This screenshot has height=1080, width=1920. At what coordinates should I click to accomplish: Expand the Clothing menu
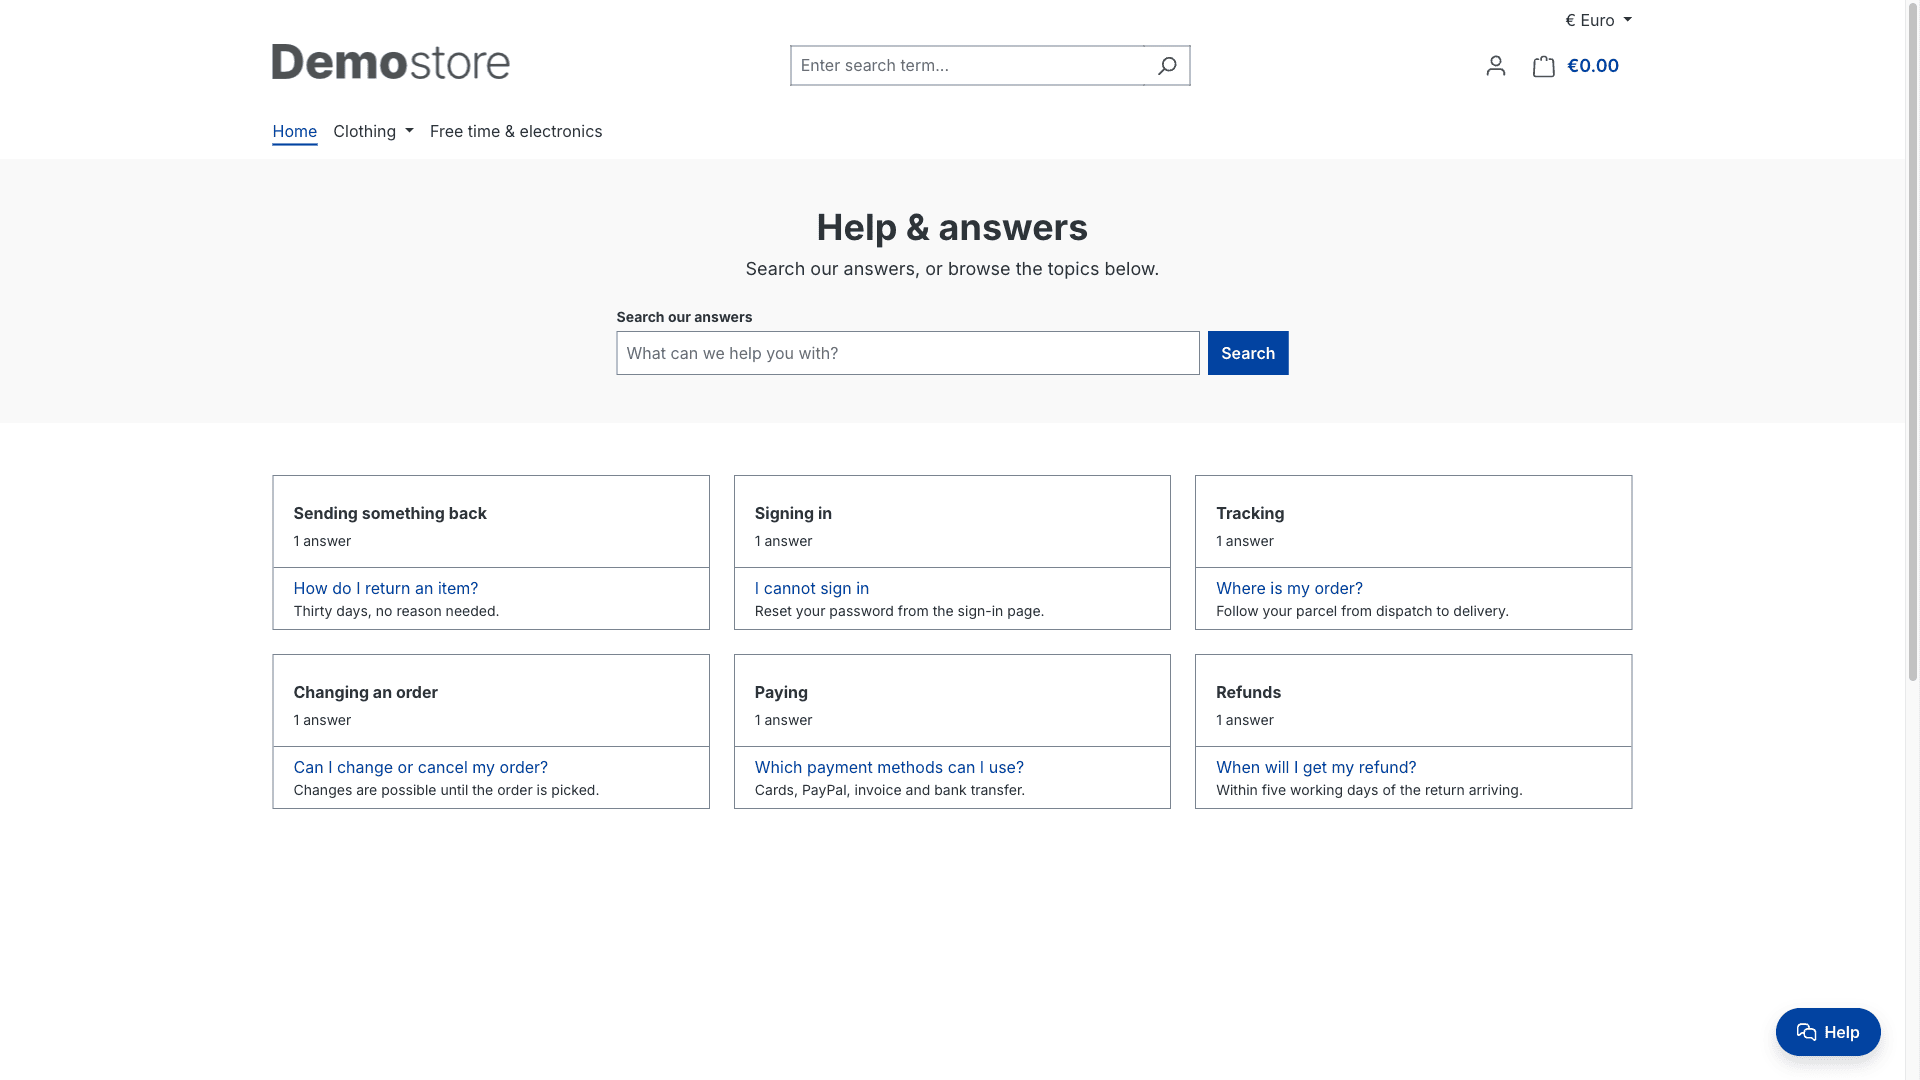373,131
